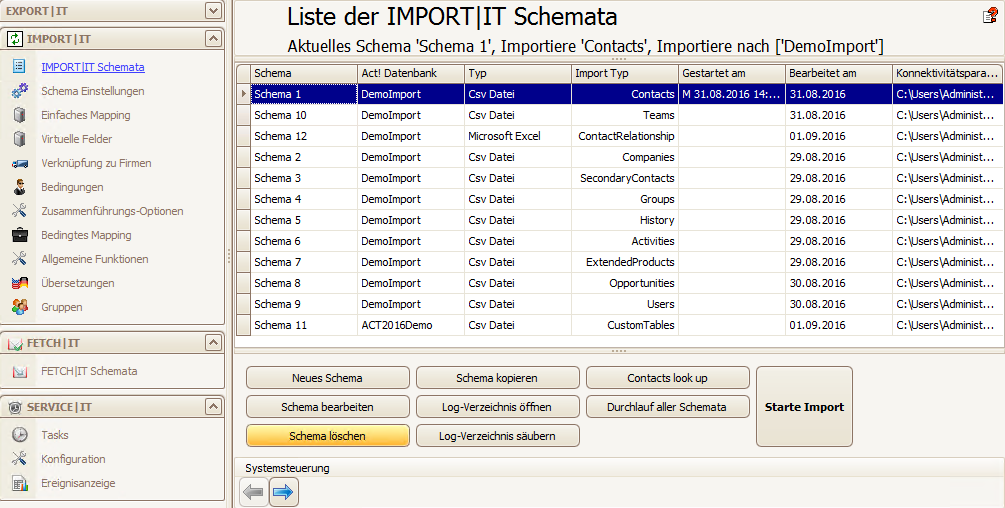Click the Gestartet am column header

pyautogui.click(x=732, y=73)
